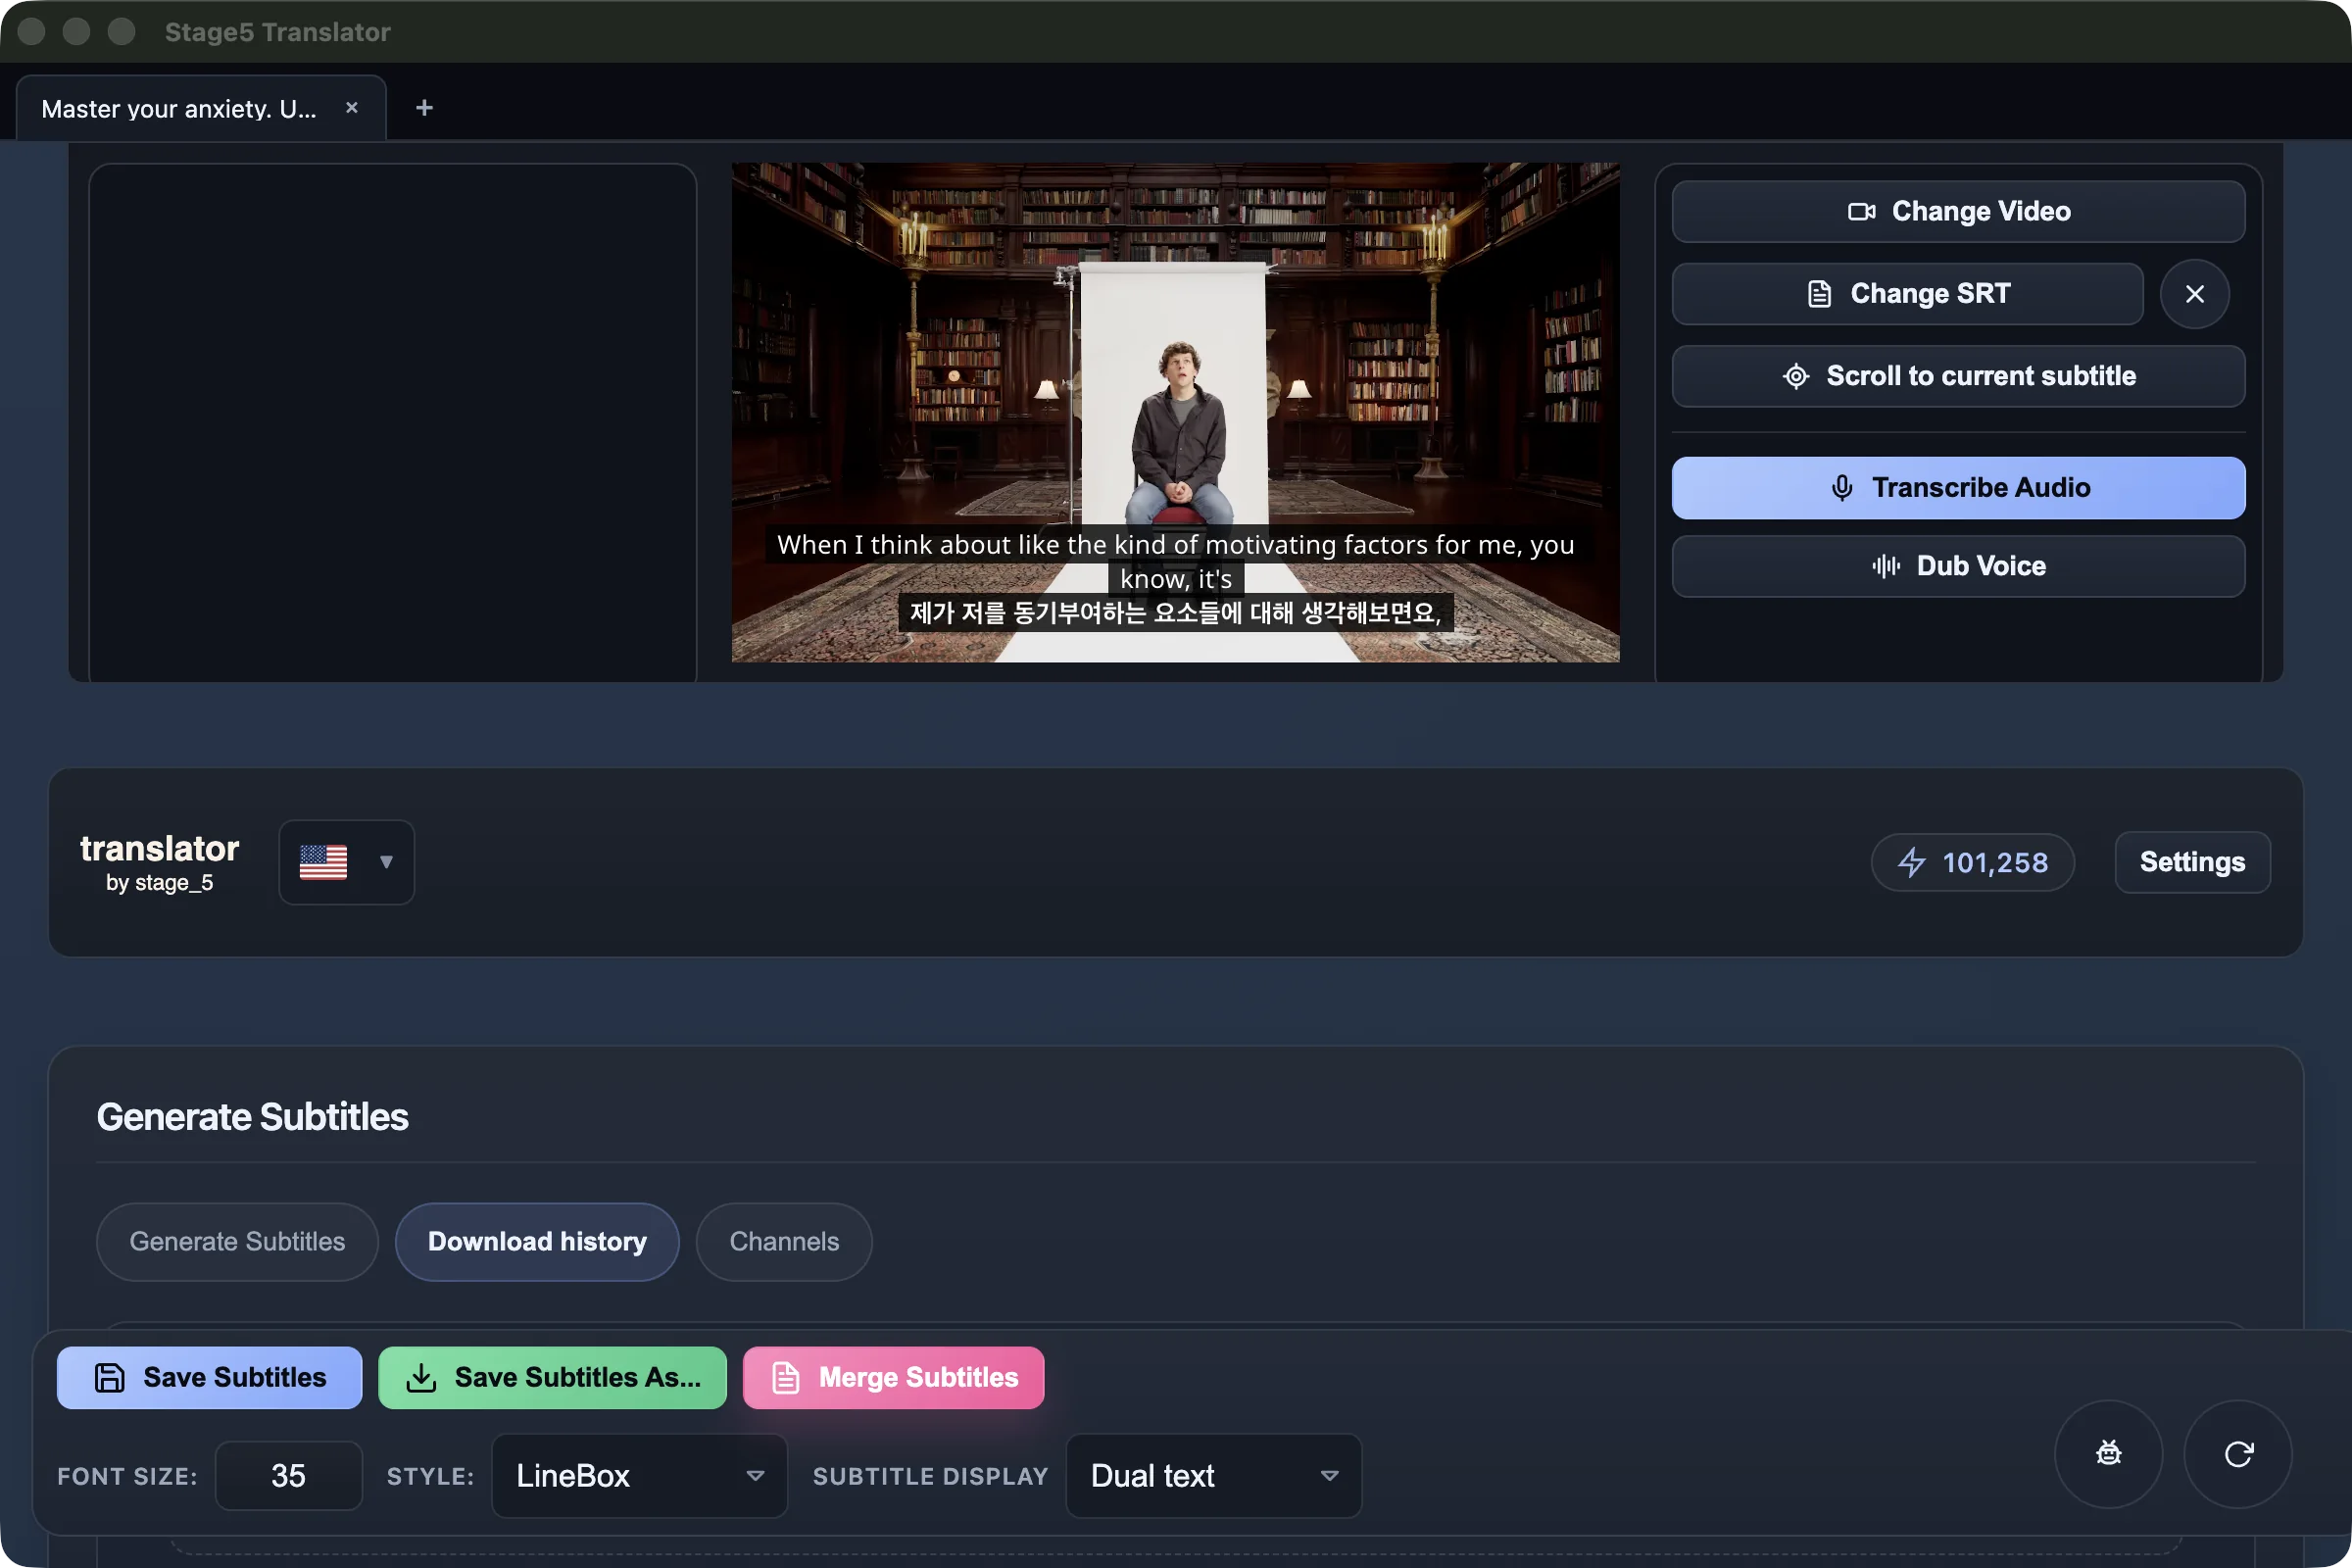Click the US flag icon
The height and width of the screenshot is (1568, 2352).
323,862
